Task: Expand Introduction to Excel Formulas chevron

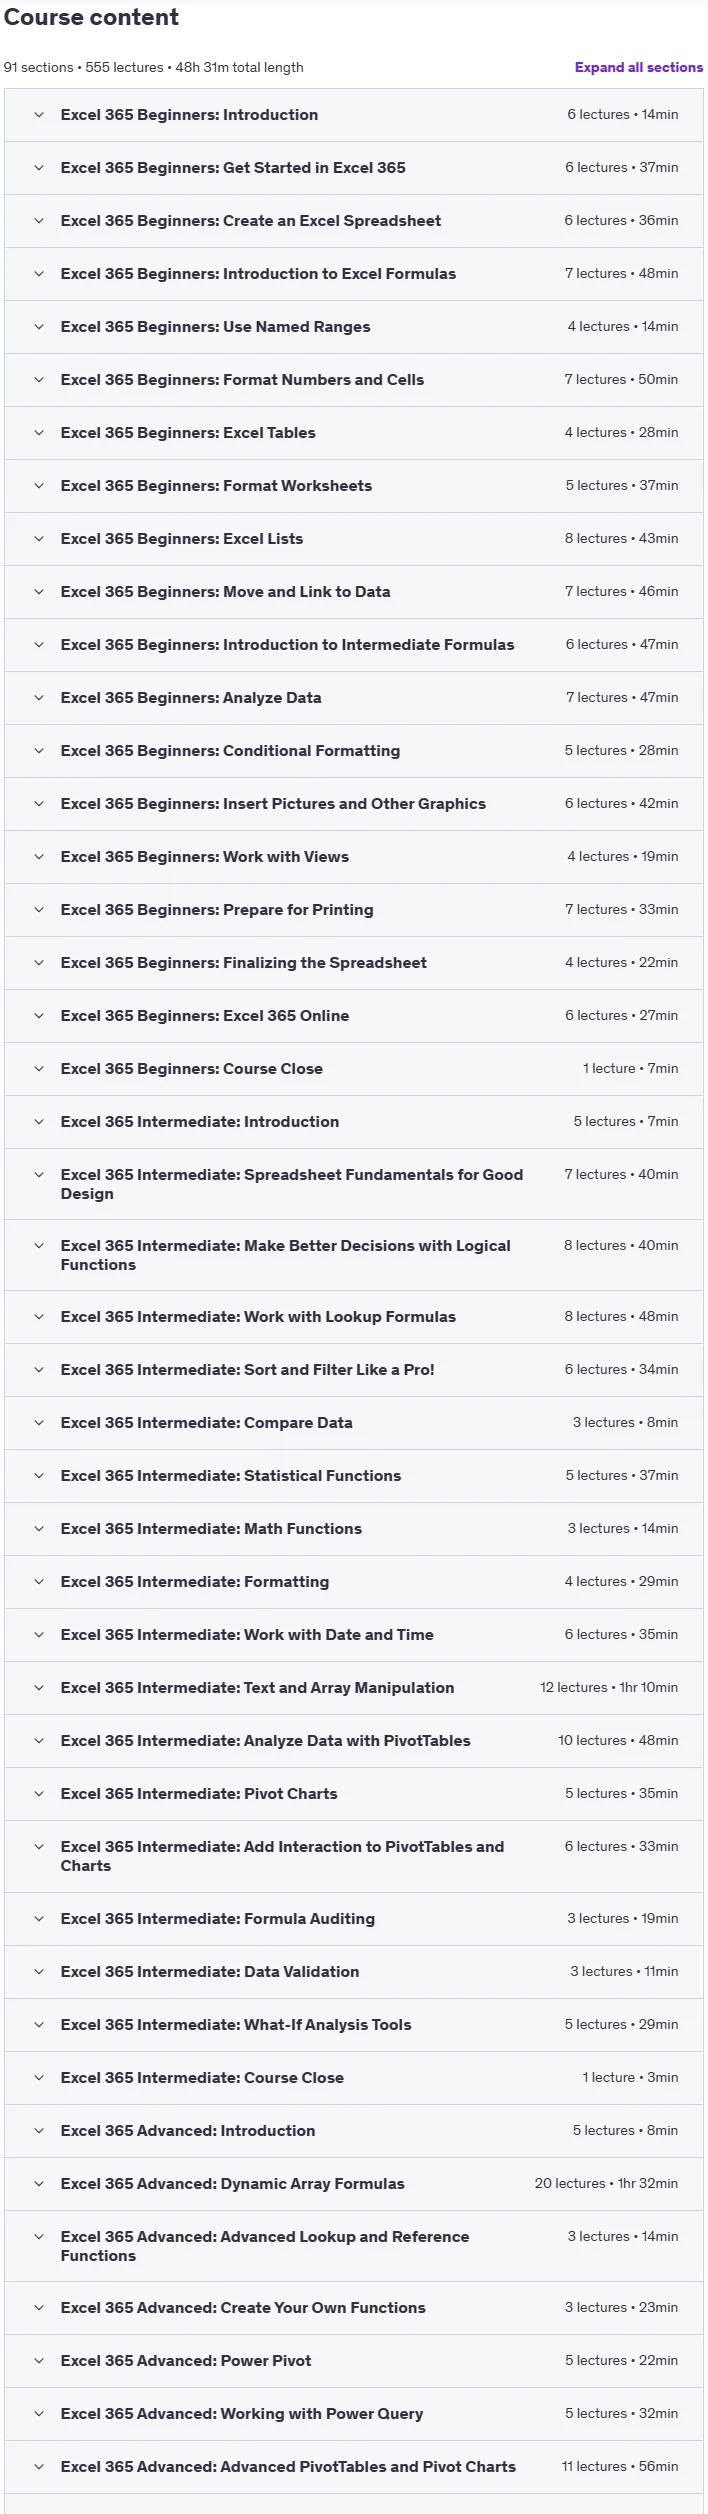Action: (x=39, y=274)
